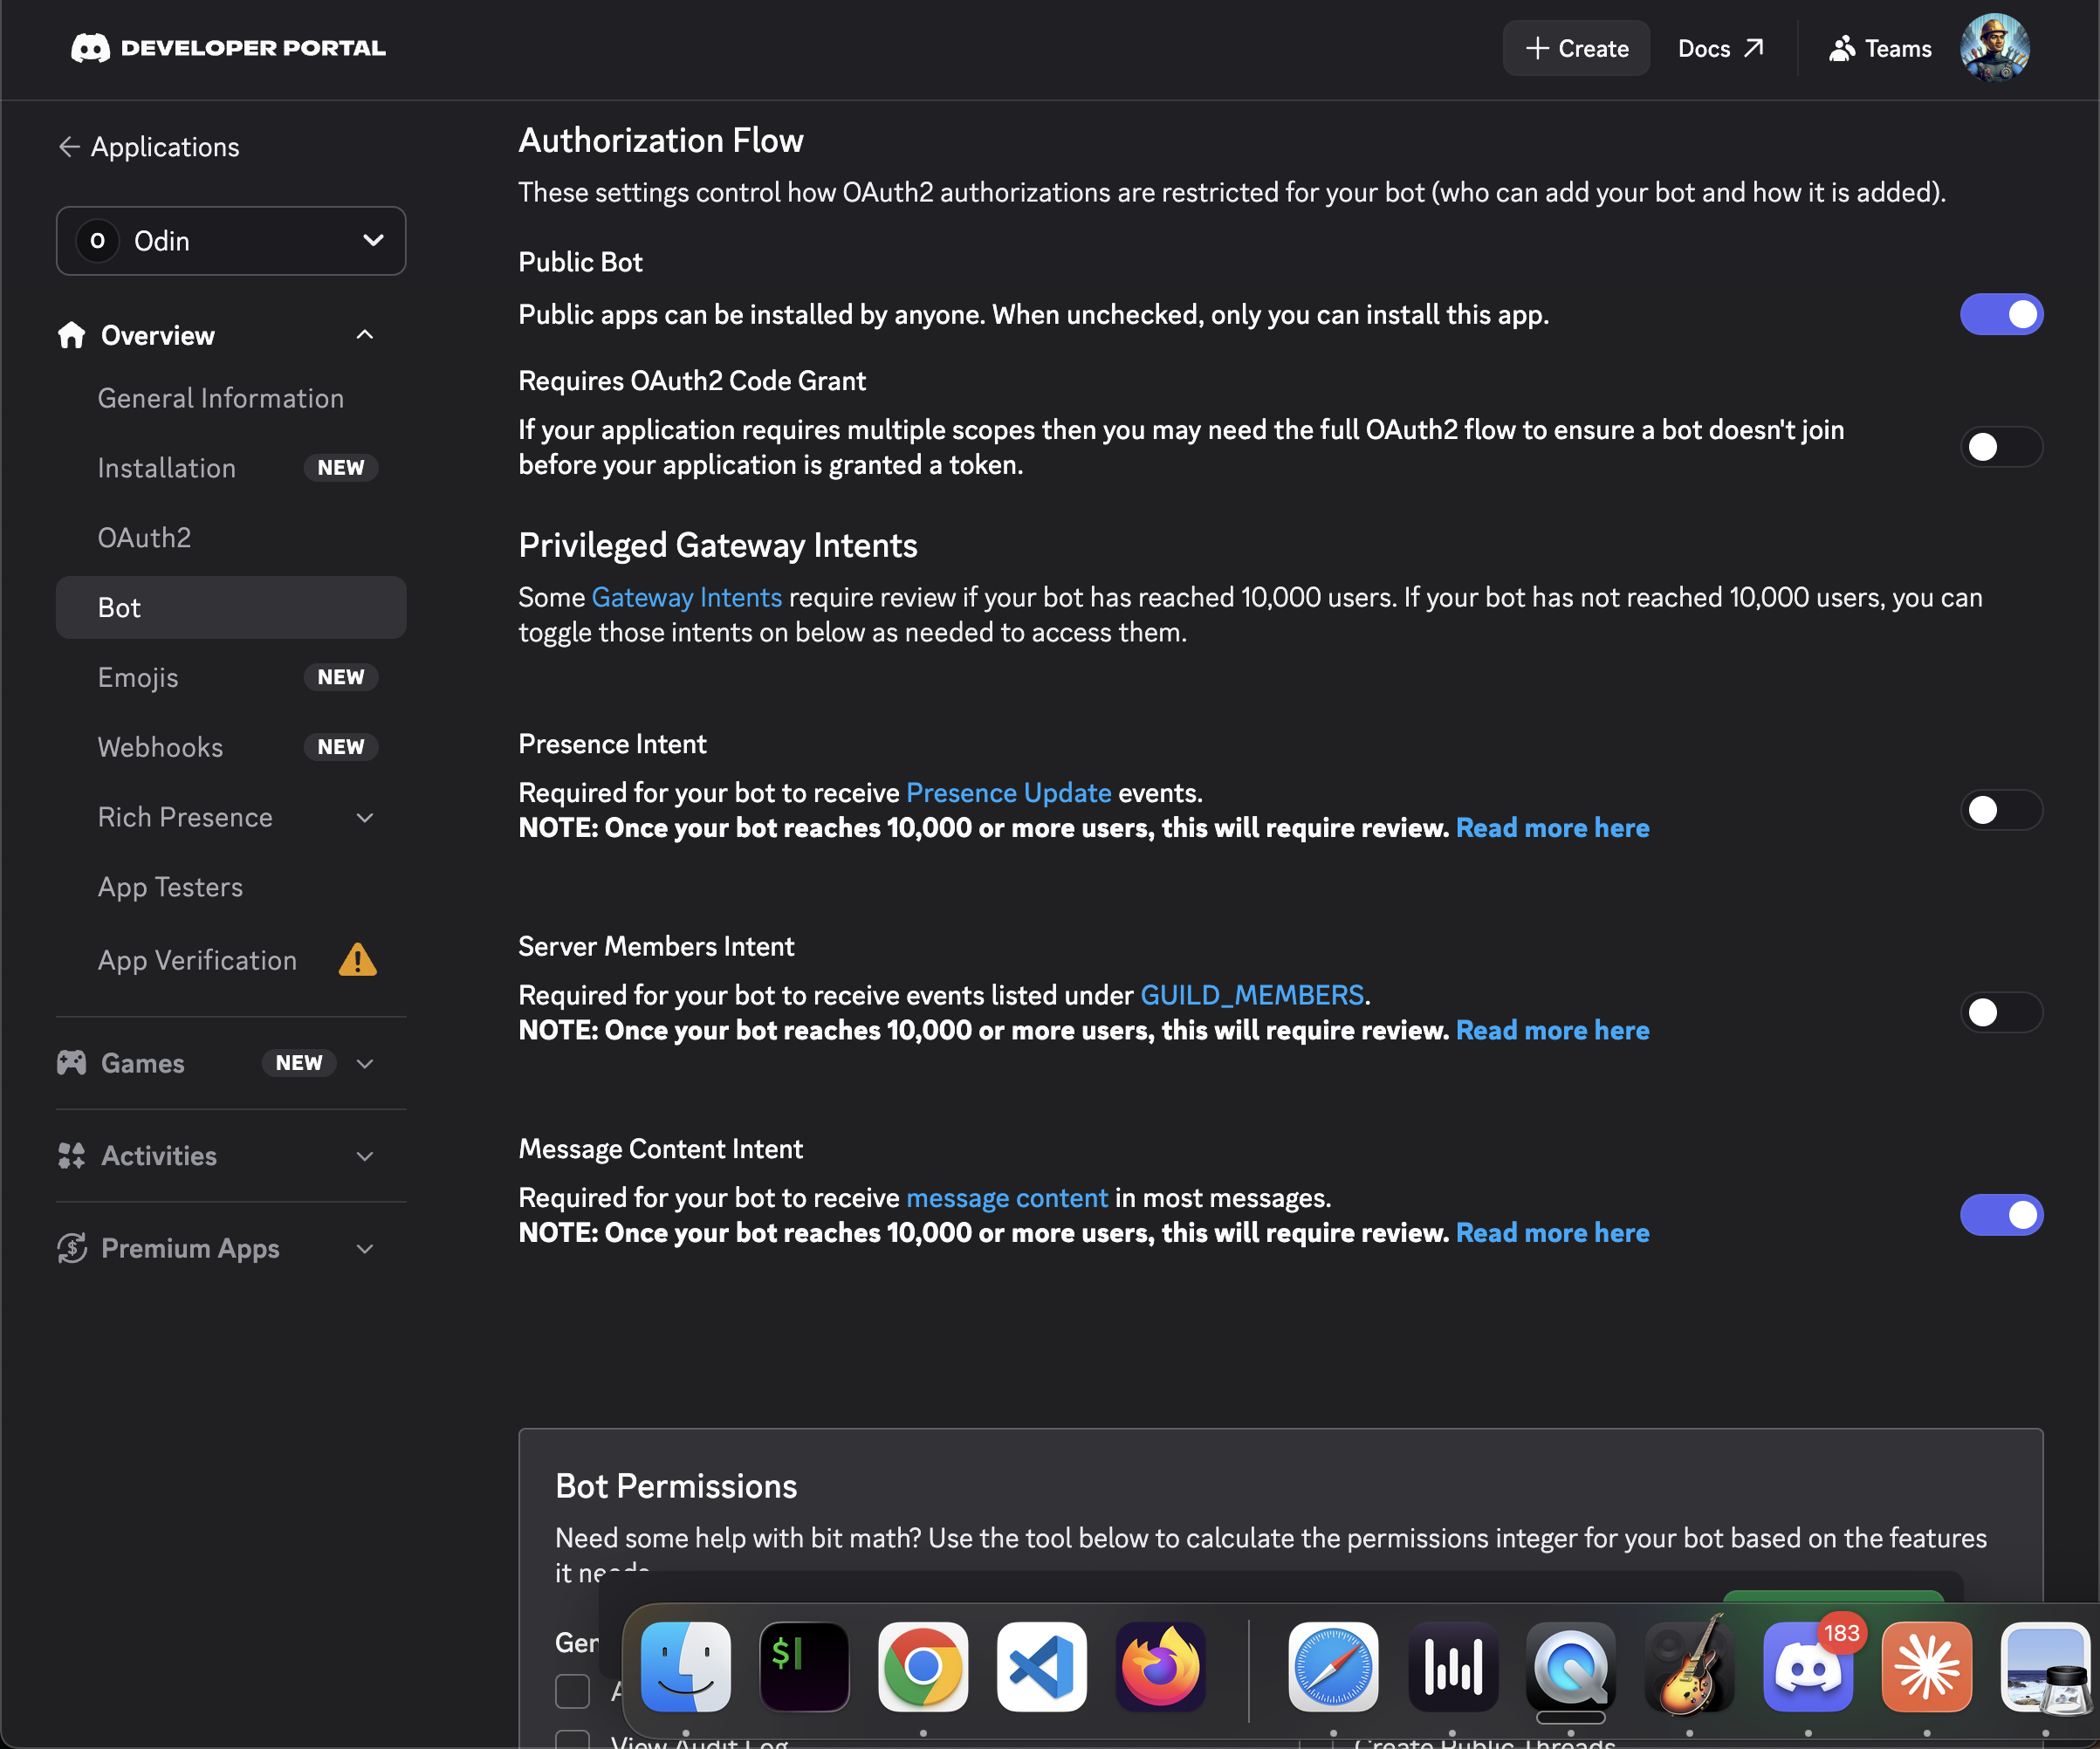This screenshot has height=1749, width=2100.
Task: Open the Webhooks page
Action: pyautogui.click(x=160, y=747)
